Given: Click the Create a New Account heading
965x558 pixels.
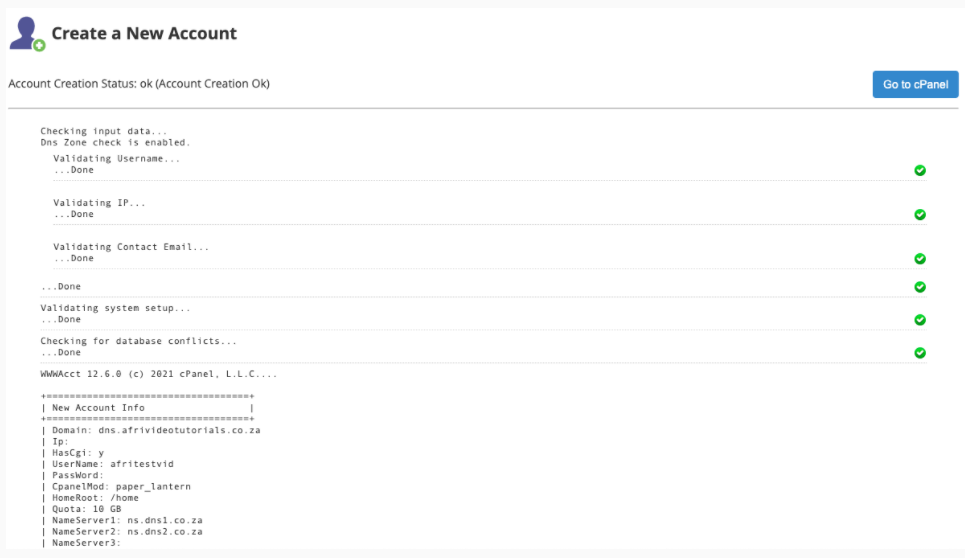Looking at the screenshot, I should click(x=144, y=34).
